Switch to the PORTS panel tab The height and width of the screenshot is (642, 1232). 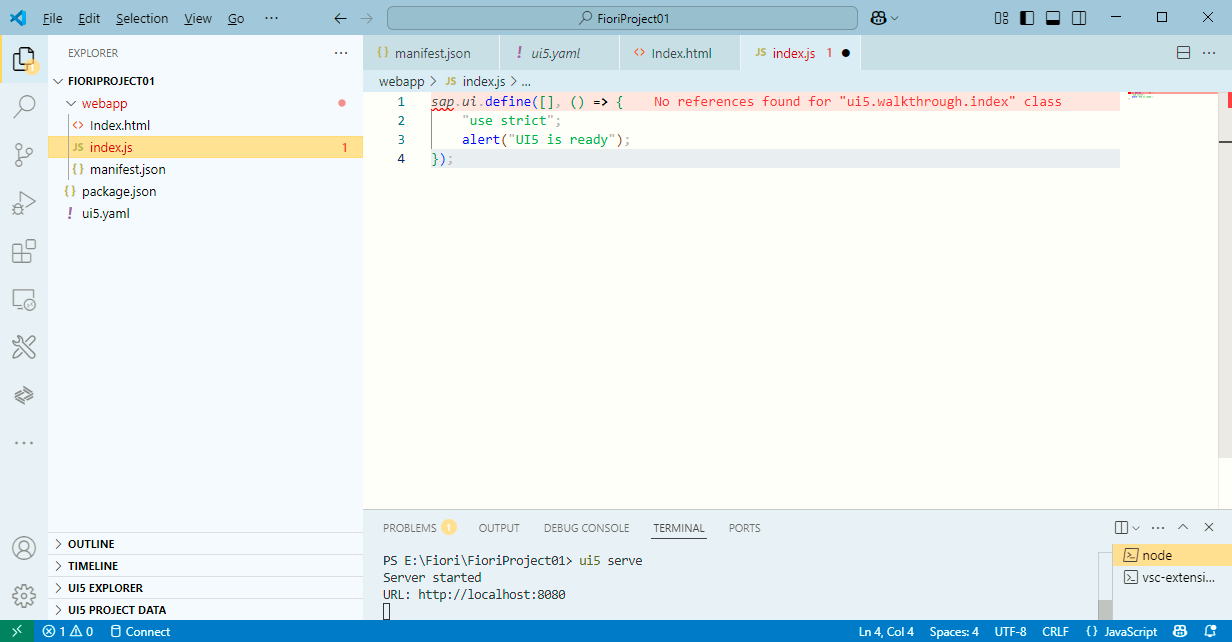point(745,528)
